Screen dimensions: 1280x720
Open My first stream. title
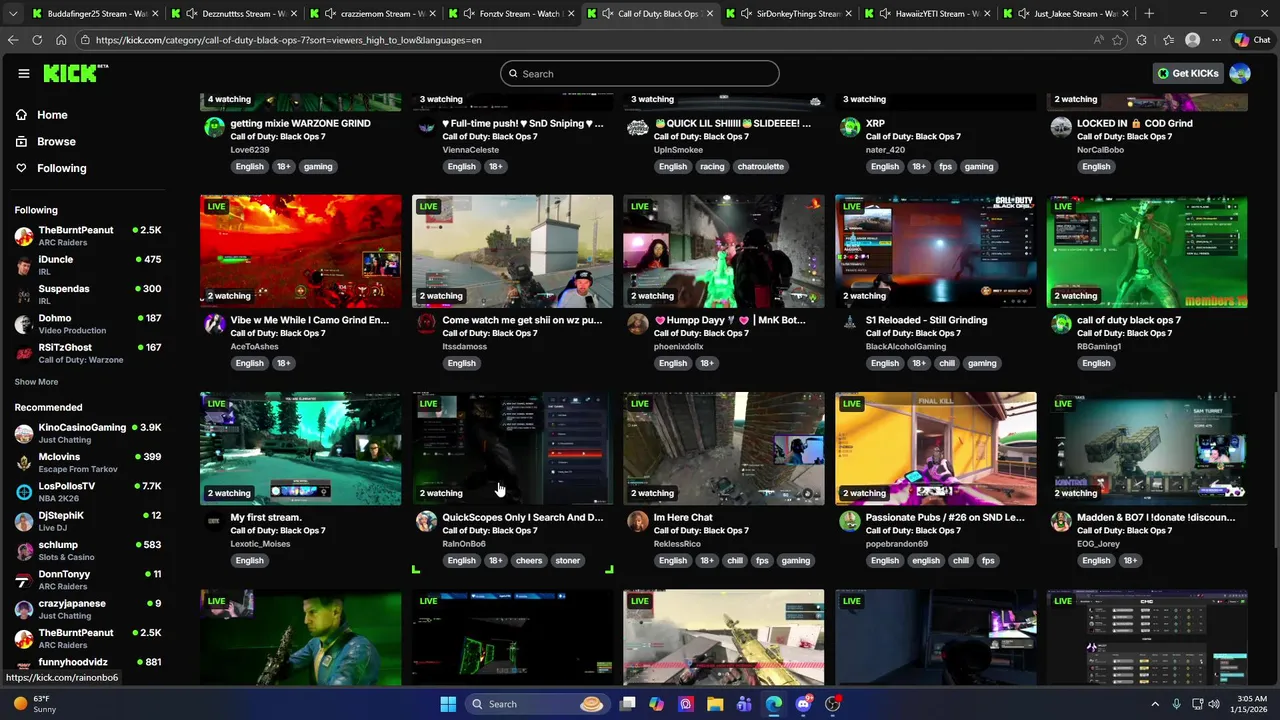(x=266, y=518)
